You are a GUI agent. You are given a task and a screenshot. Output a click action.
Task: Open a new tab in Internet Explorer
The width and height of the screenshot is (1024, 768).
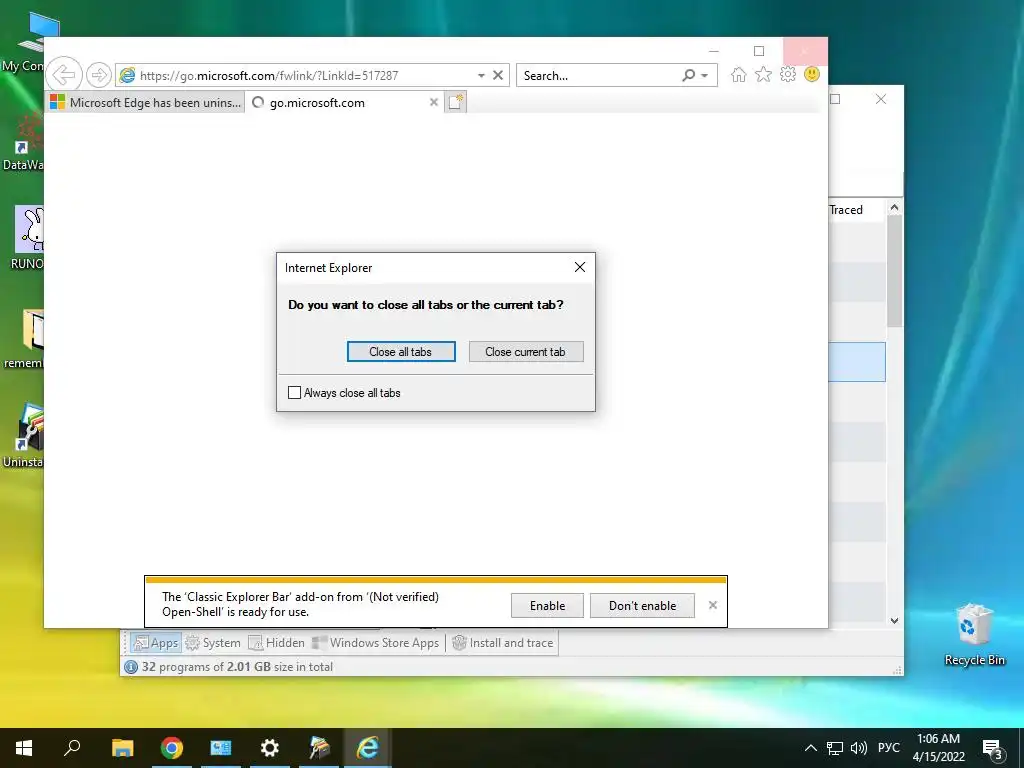point(455,103)
